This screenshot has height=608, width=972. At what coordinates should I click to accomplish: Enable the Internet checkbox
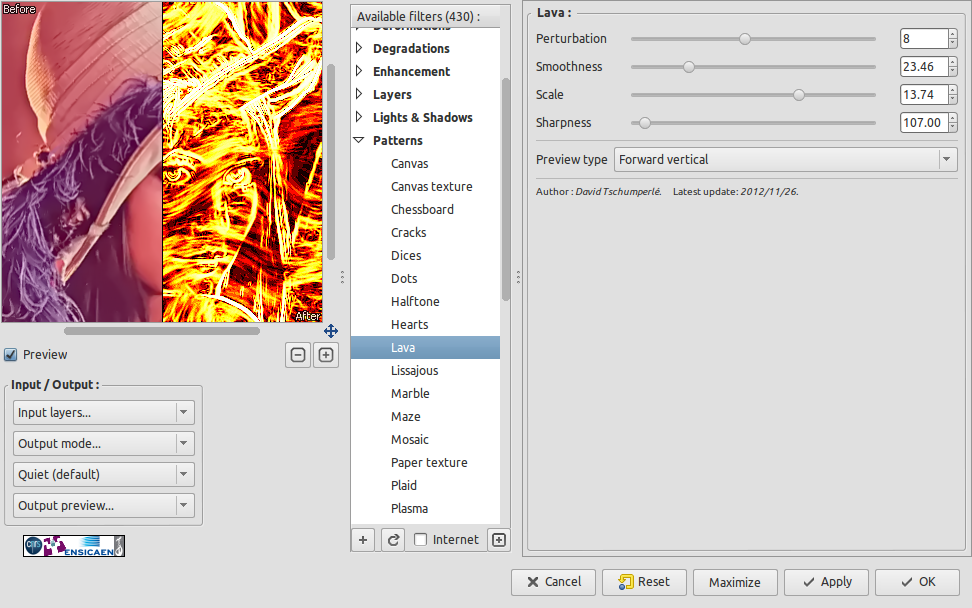(x=421, y=540)
